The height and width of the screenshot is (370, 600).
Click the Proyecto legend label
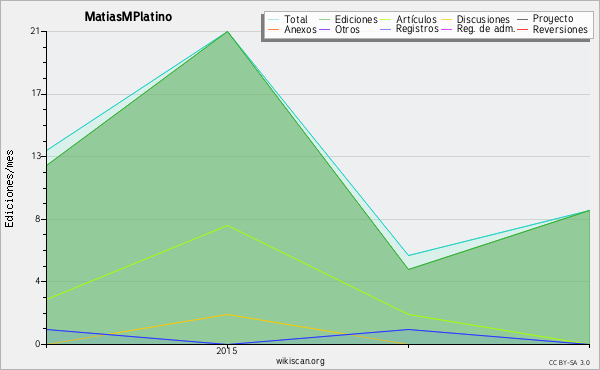553,19
